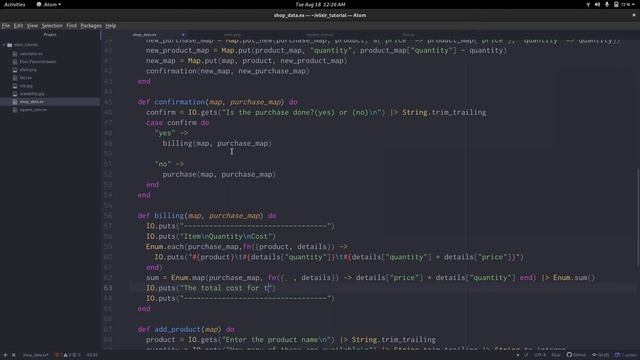Collapse the elixir_tutorial project folder

tap(4, 45)
